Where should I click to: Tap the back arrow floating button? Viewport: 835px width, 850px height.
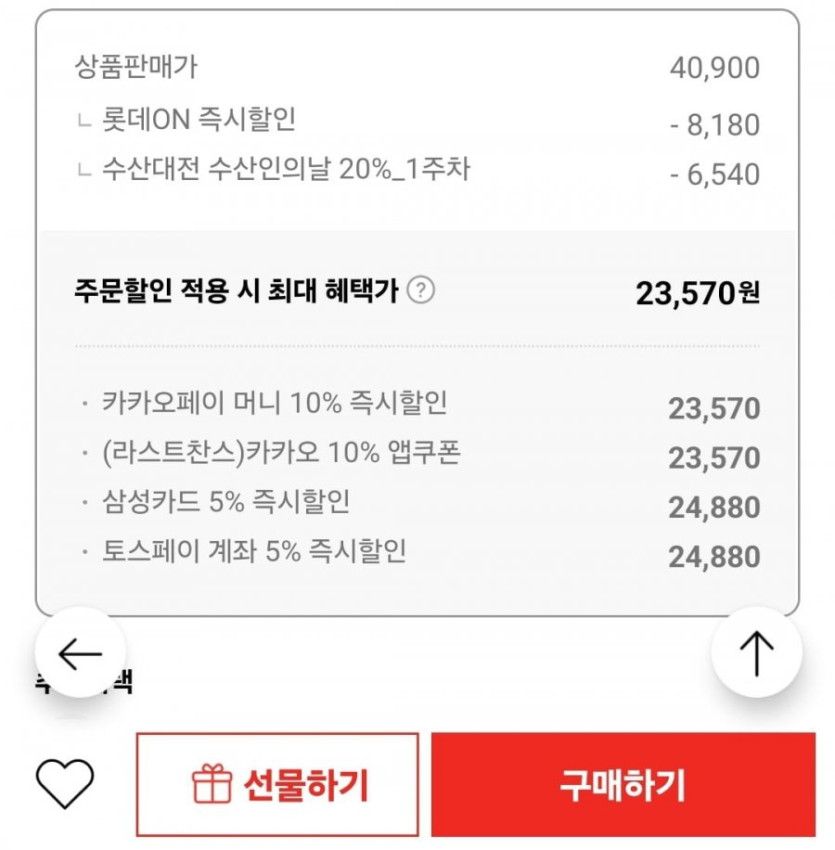[80, 653]
